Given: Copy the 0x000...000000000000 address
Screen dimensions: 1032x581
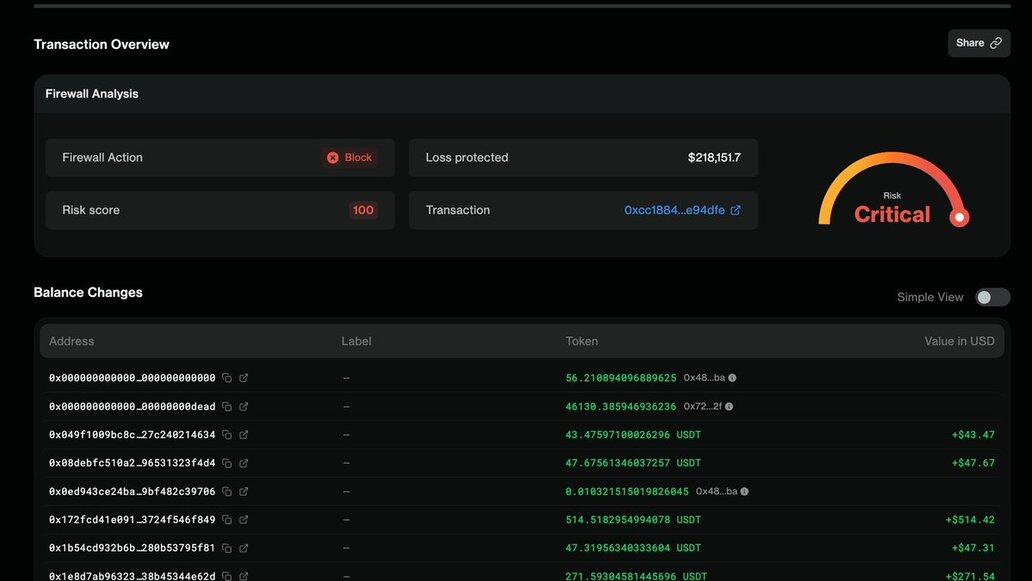Looking at the screenshot, I should click(227, 378).
